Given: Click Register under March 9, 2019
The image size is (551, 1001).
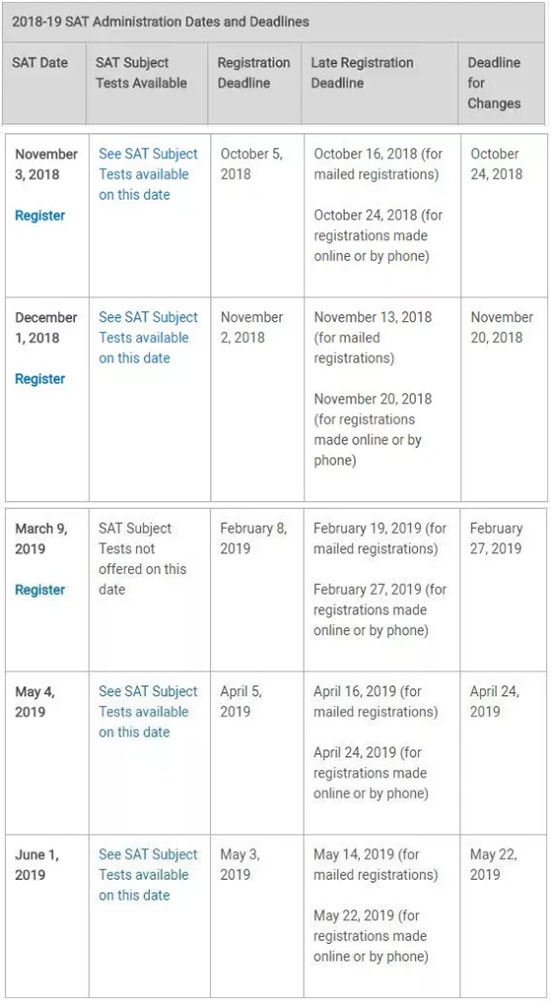Looking at the screenshot, I should [x=40, y=590].
